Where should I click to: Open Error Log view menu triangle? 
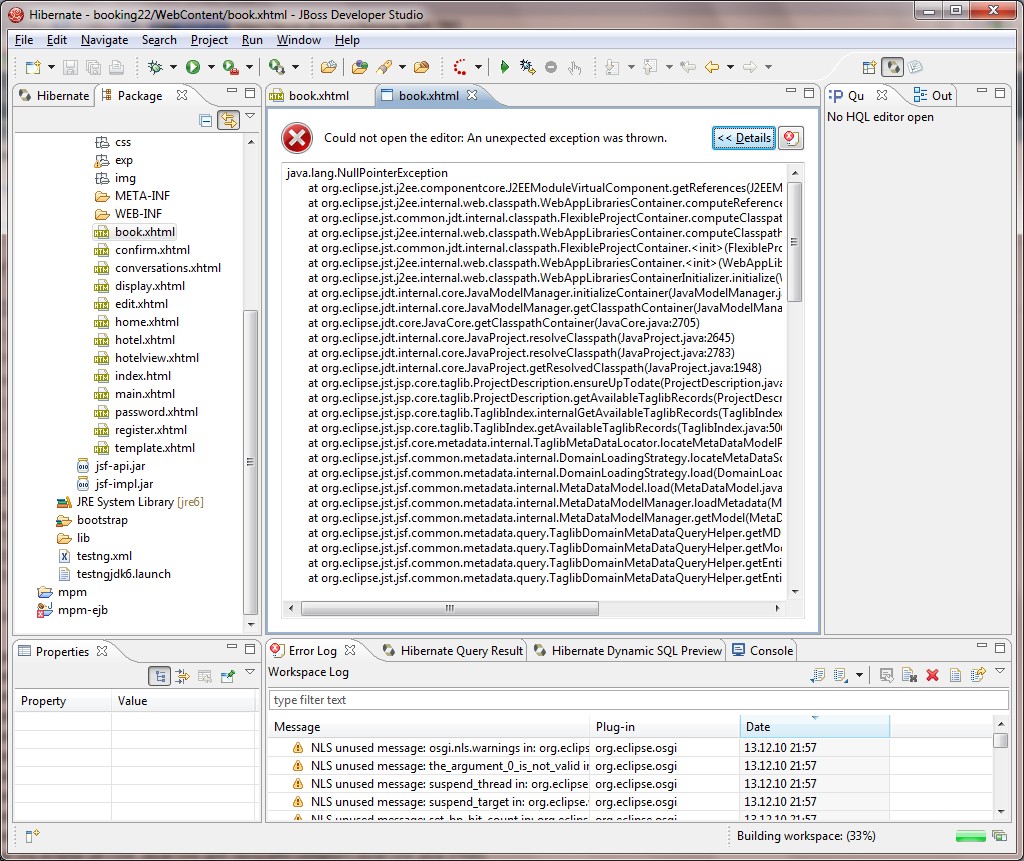[1000, 672]
